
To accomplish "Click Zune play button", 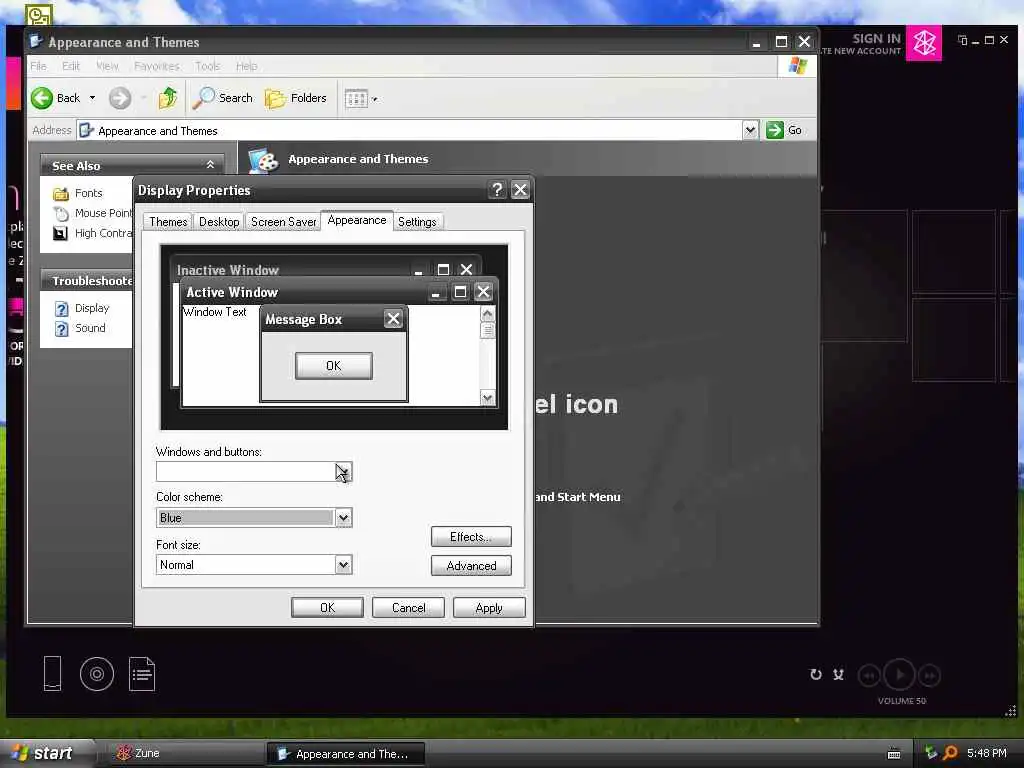I will pos(899,675).
